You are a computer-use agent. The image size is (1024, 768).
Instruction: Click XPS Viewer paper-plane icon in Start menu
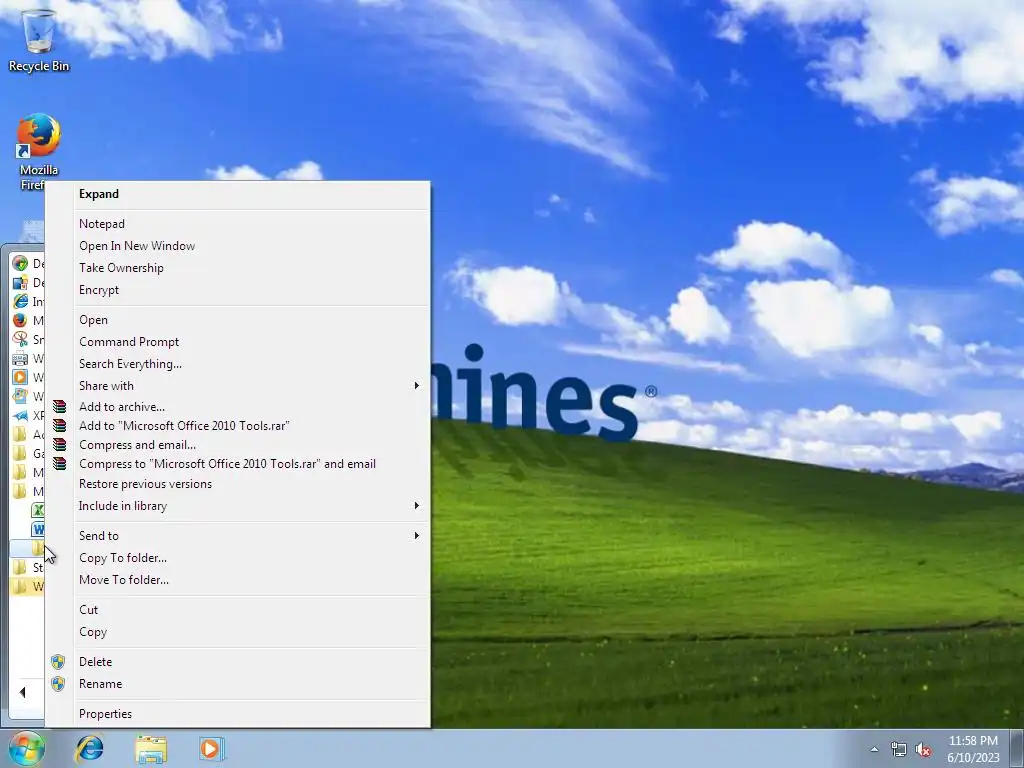tap(20, 415)
